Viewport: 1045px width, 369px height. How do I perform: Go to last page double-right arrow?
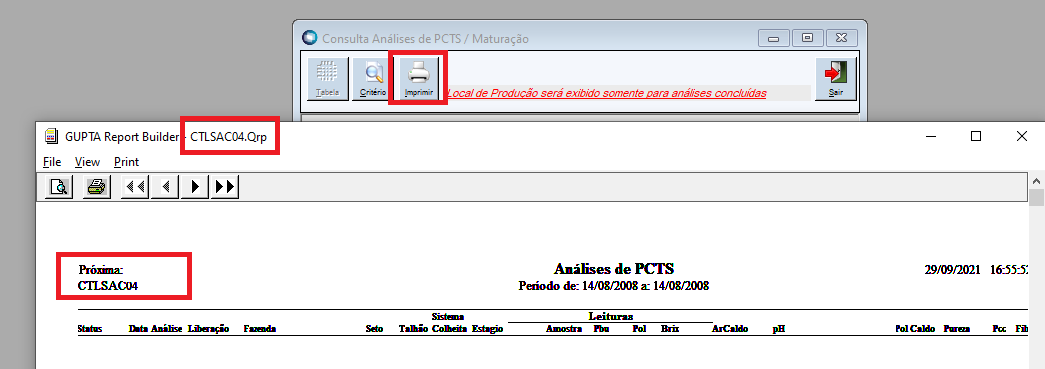(x=225, y=187)
